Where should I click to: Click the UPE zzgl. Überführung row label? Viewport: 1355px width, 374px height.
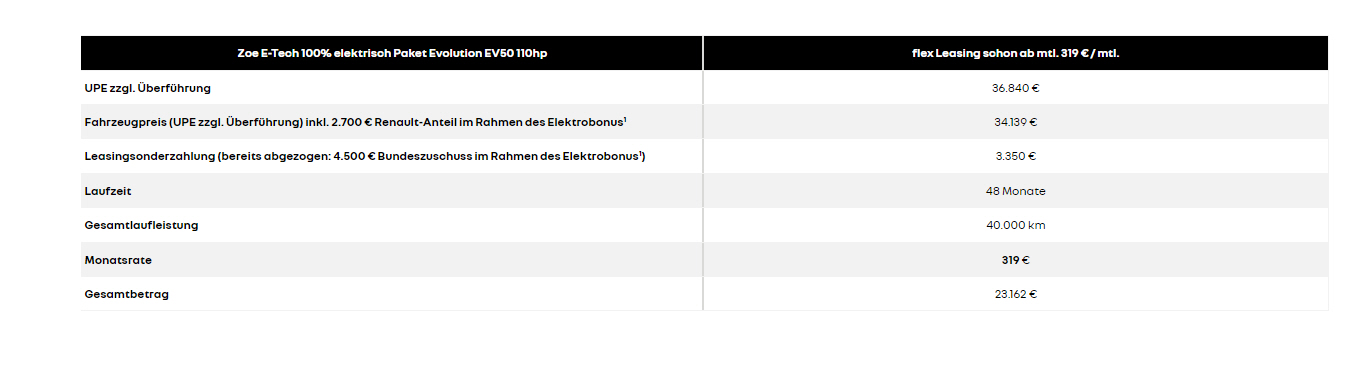click(148, 88)
